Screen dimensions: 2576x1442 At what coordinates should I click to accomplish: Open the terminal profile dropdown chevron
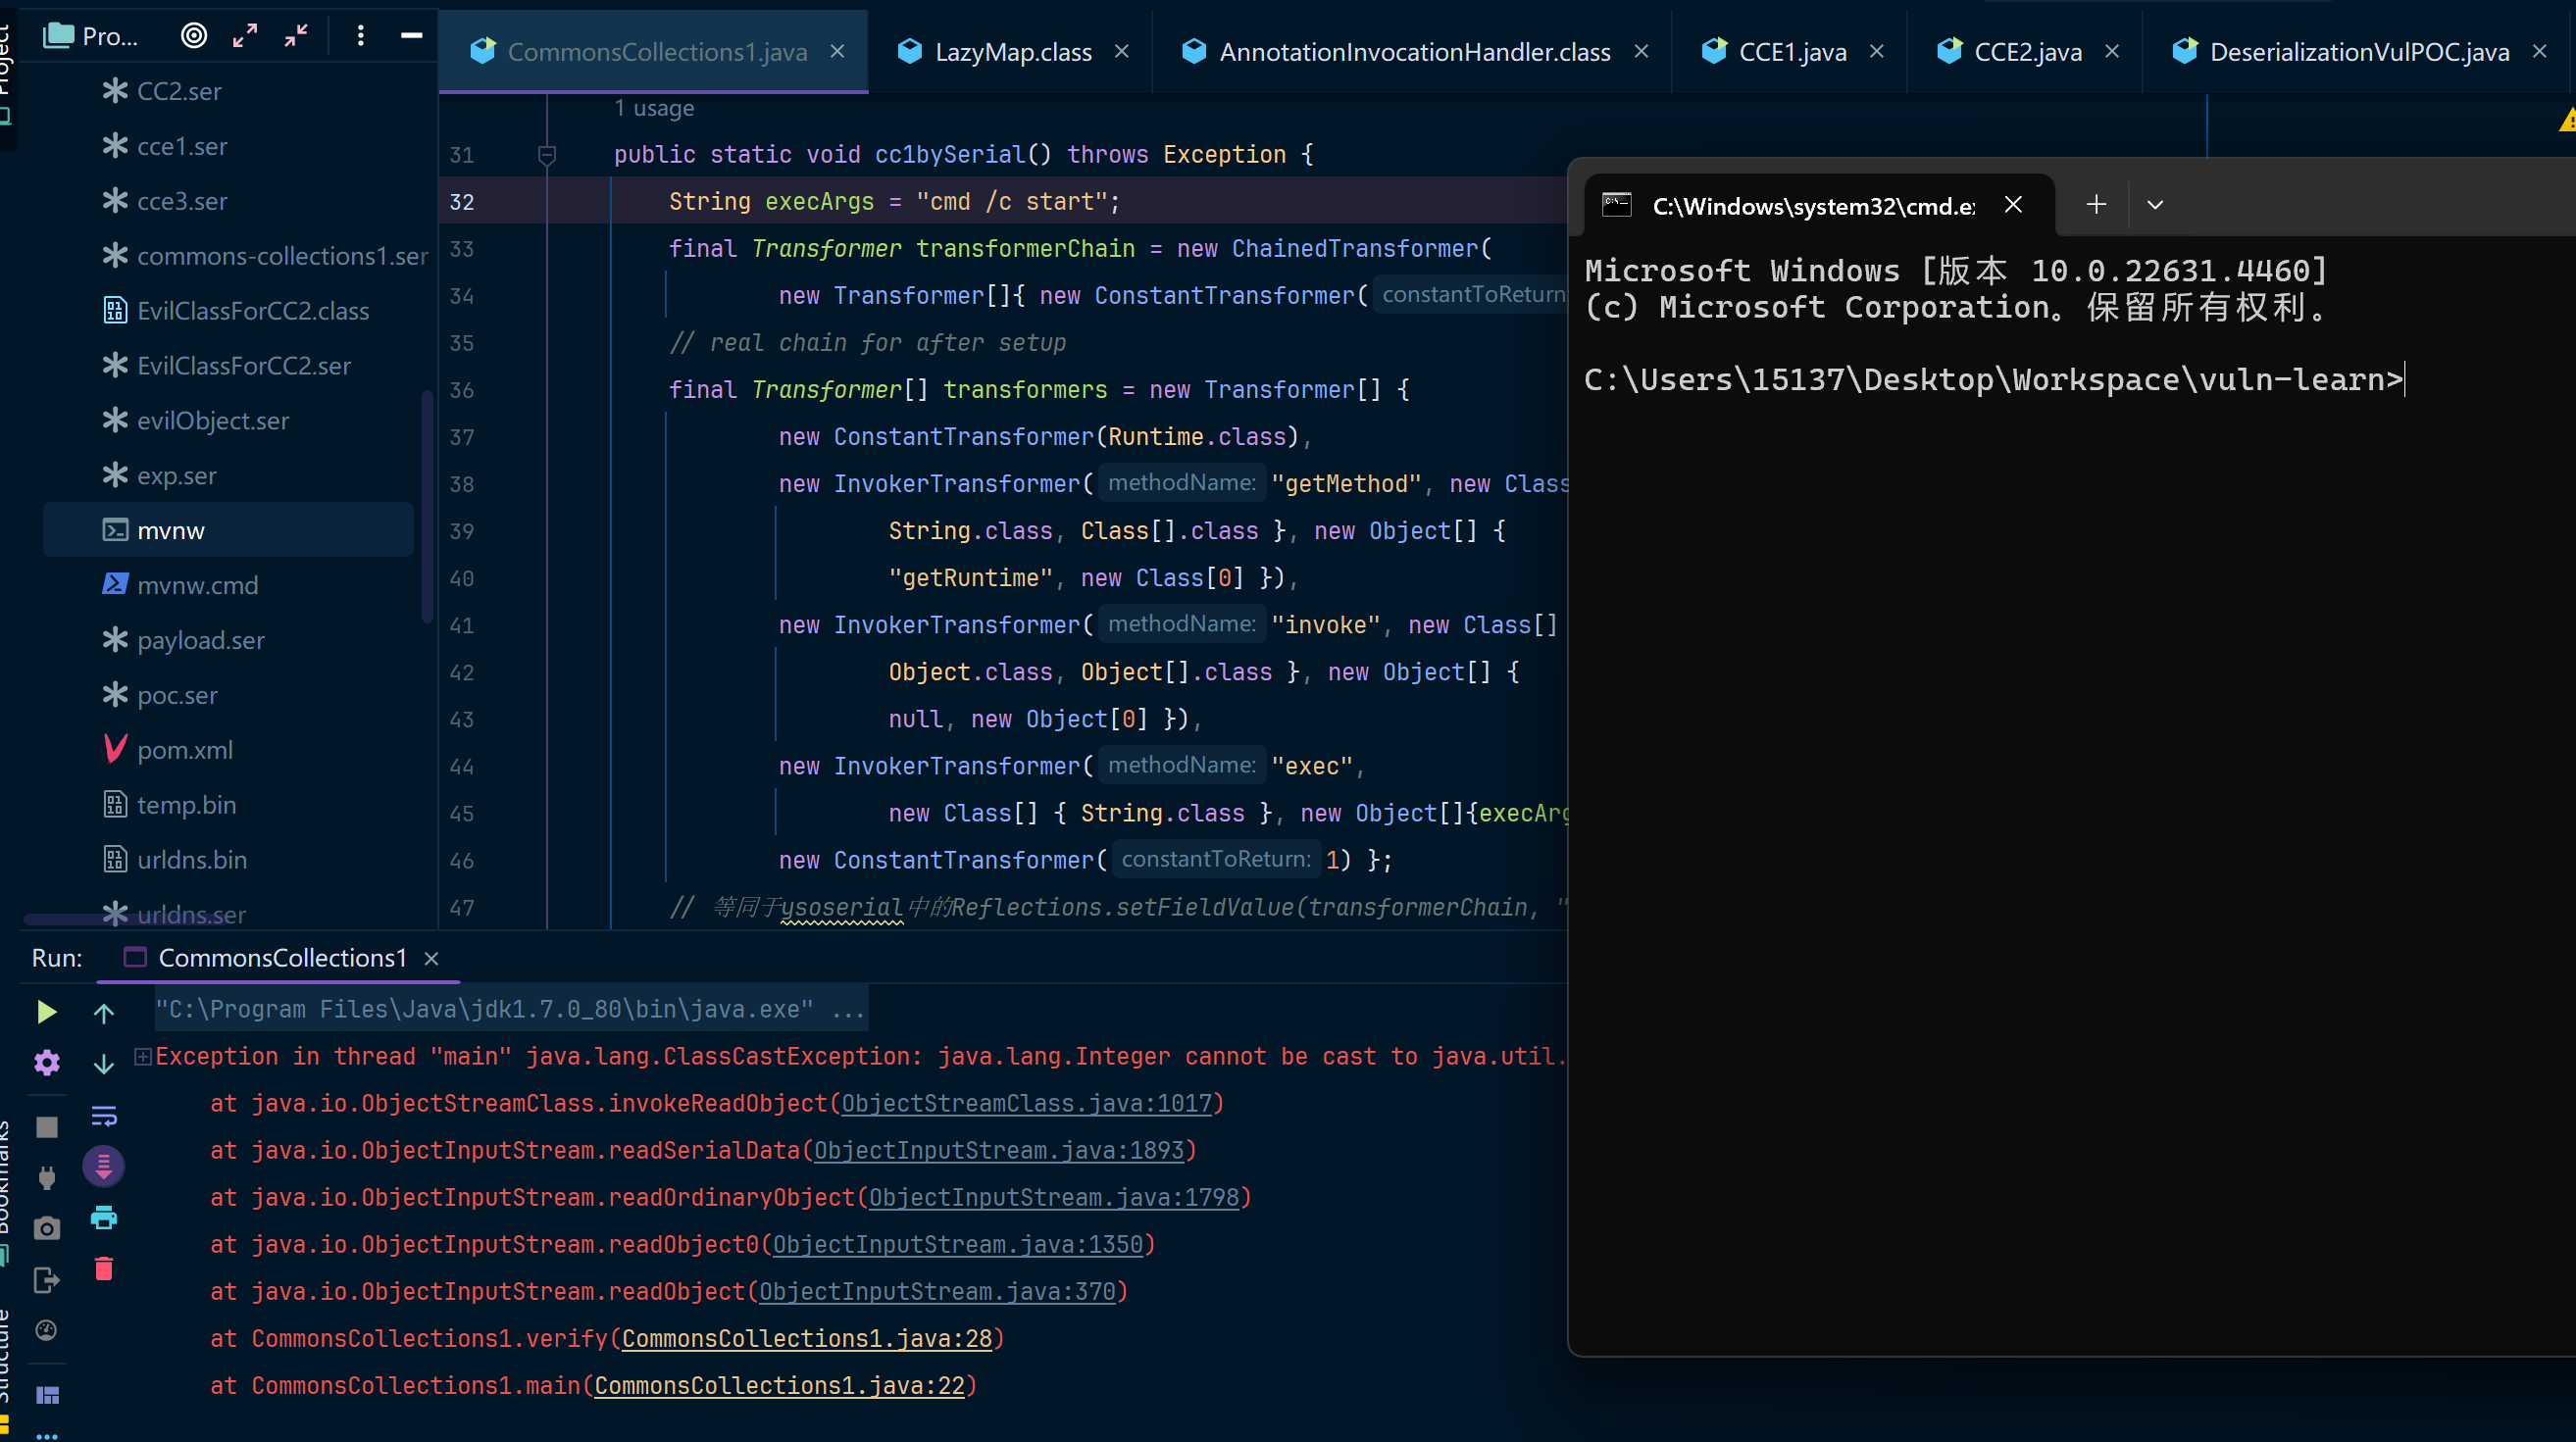point(2155,205)
